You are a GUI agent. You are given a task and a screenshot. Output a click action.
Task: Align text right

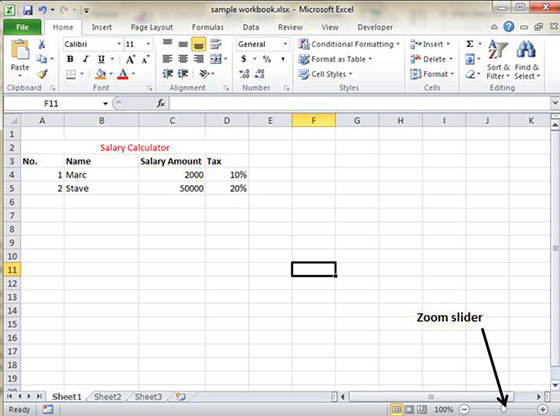tap(199, 59)
